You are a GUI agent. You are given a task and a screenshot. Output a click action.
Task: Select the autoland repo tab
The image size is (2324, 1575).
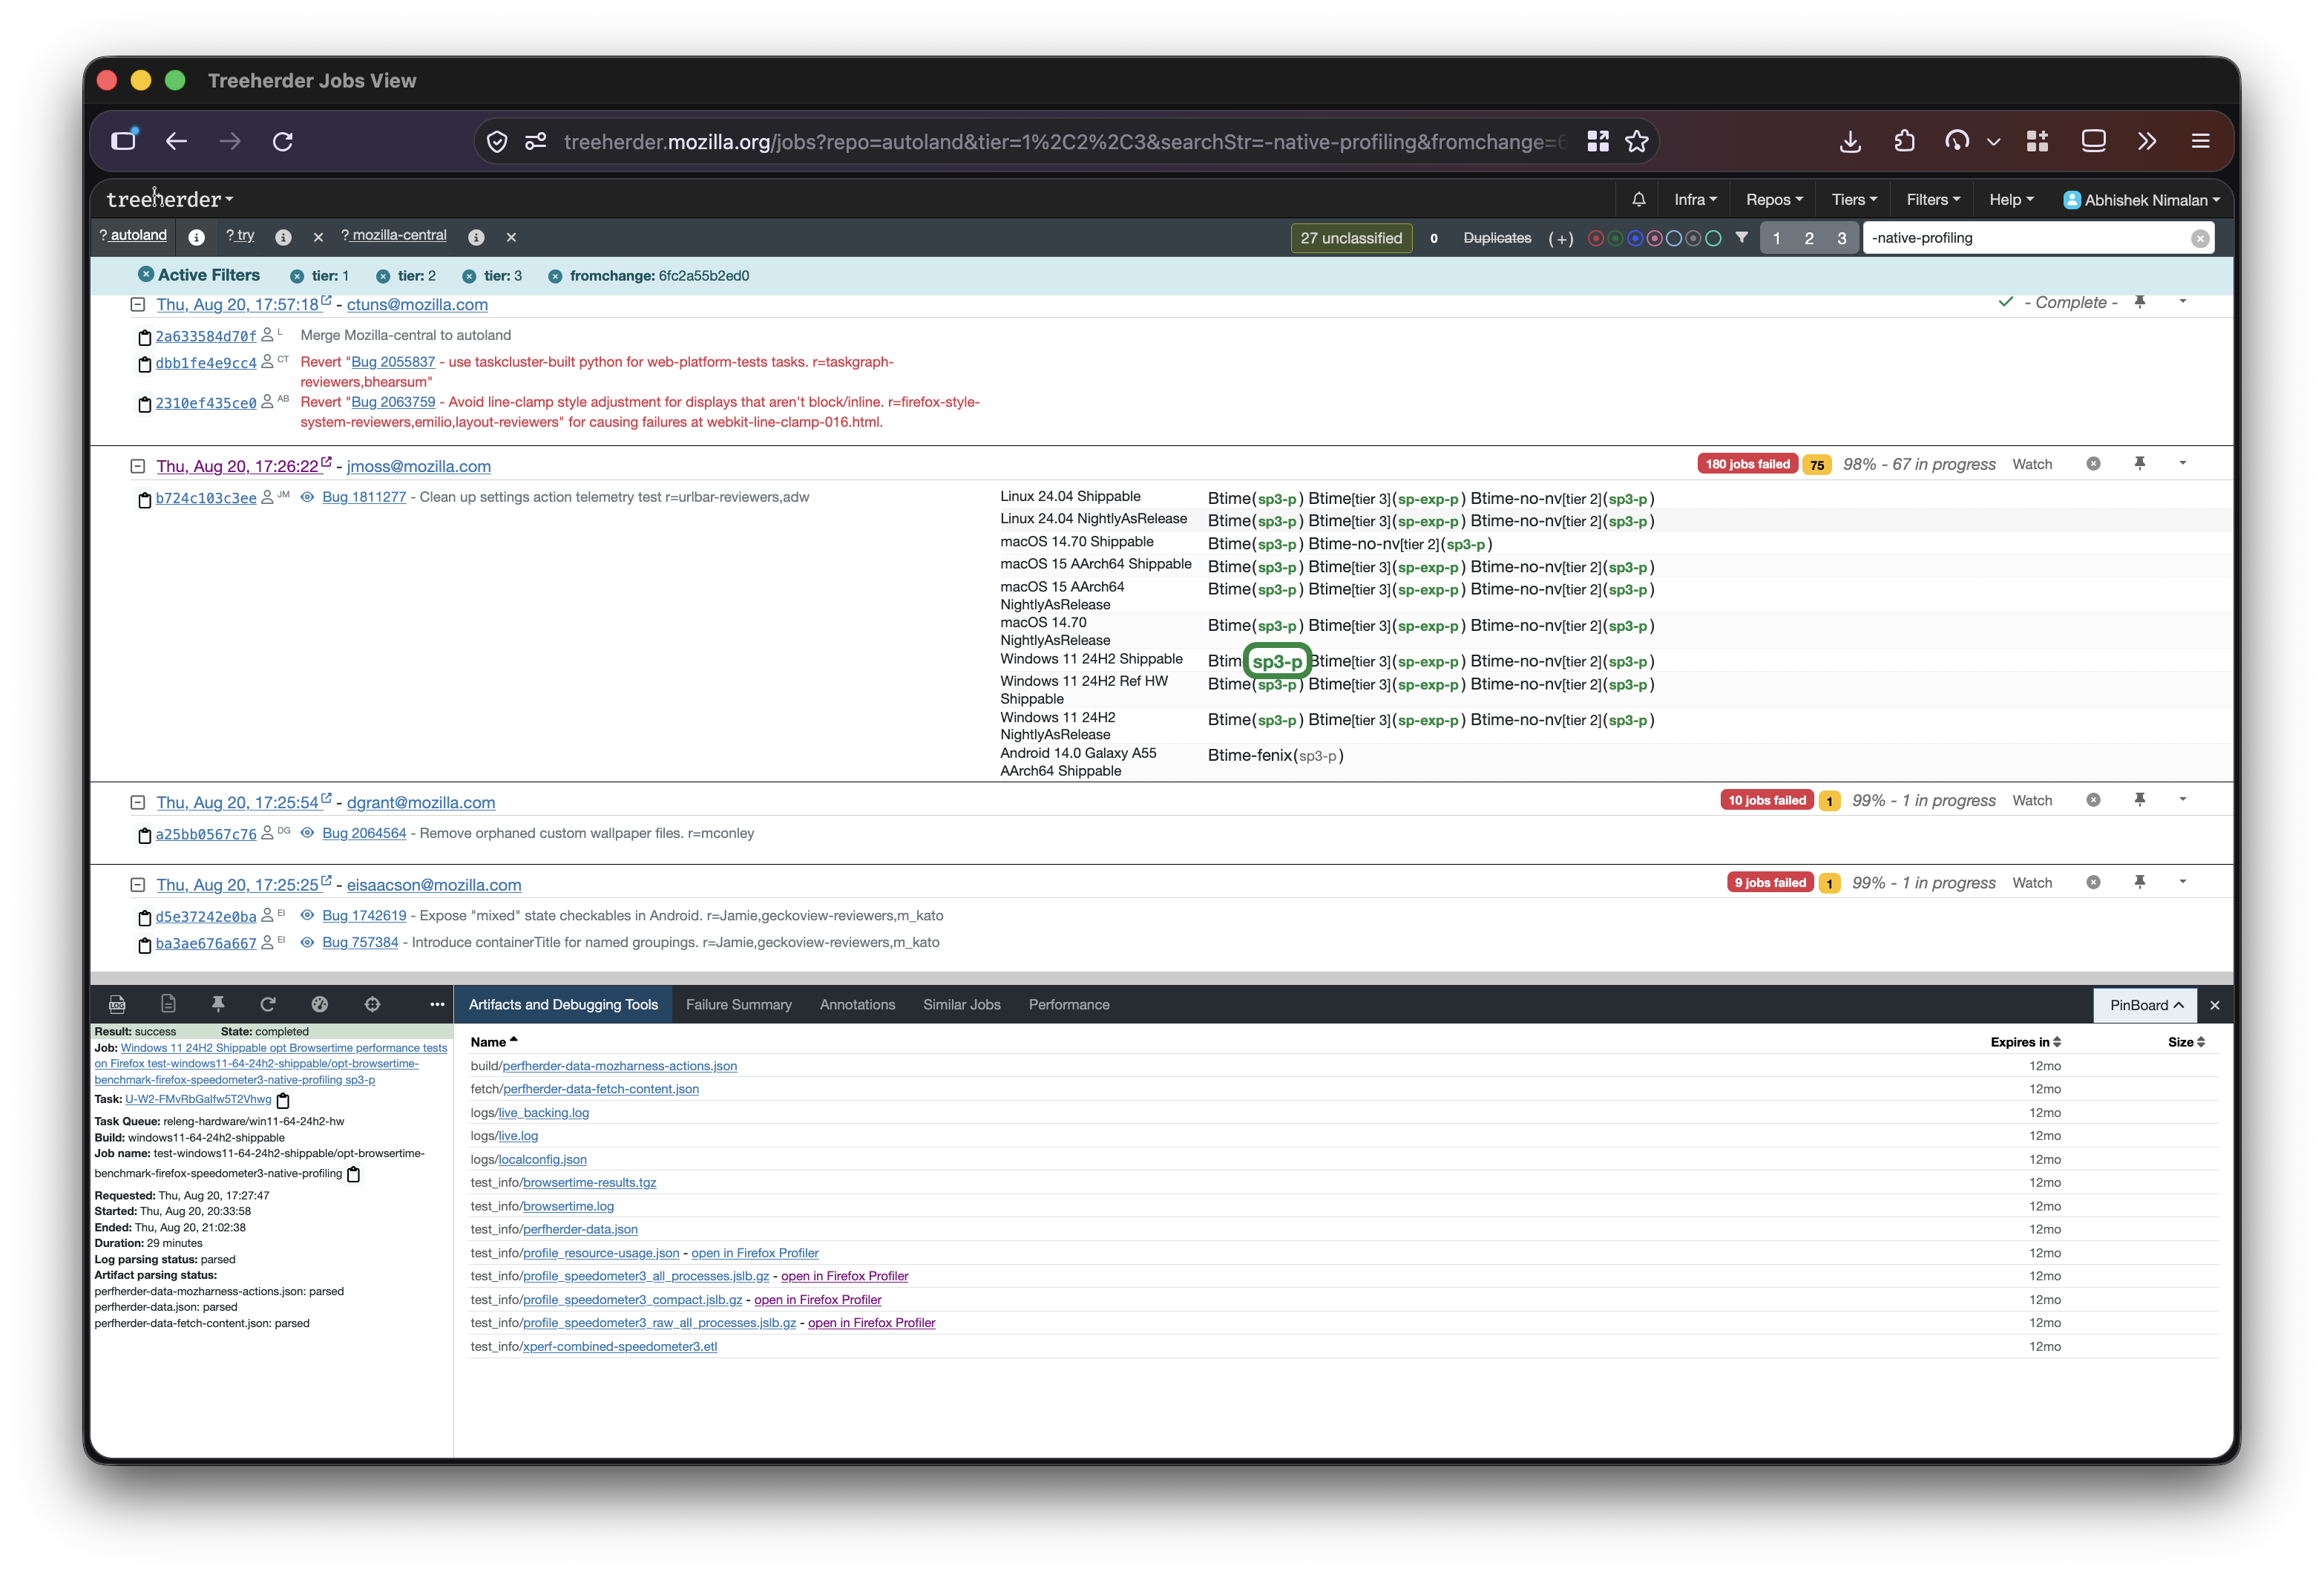pyautogui.click(x=133, y=235)
